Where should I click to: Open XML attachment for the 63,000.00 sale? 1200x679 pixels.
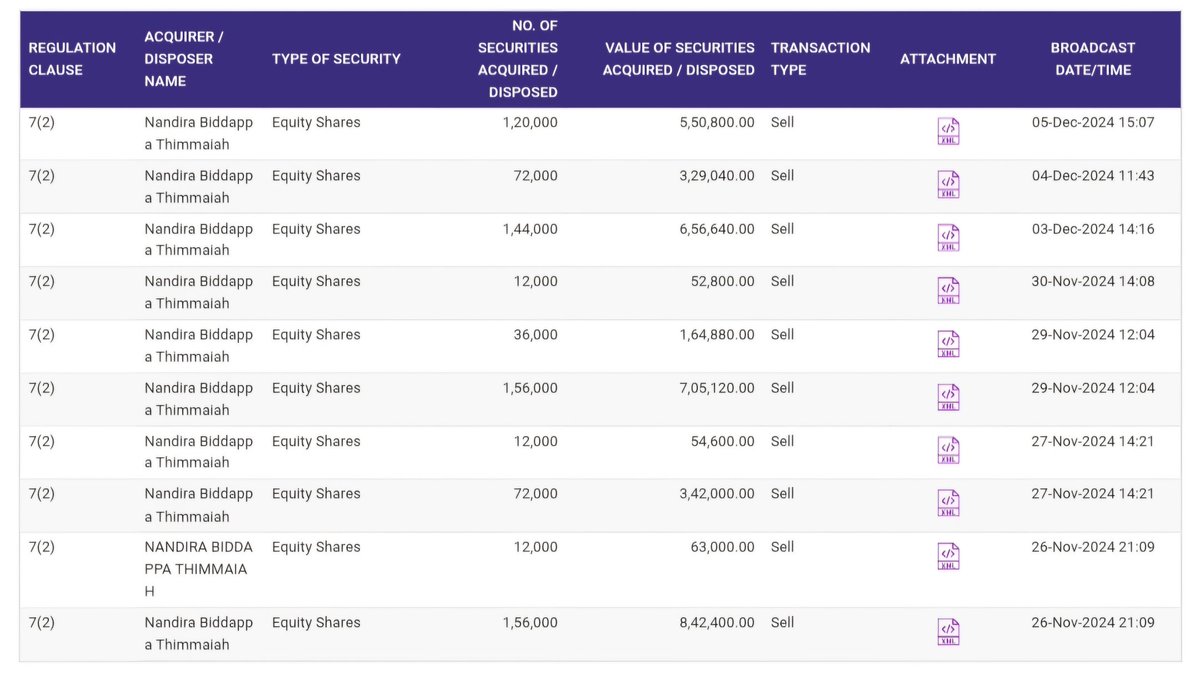(x=948, y=557)
